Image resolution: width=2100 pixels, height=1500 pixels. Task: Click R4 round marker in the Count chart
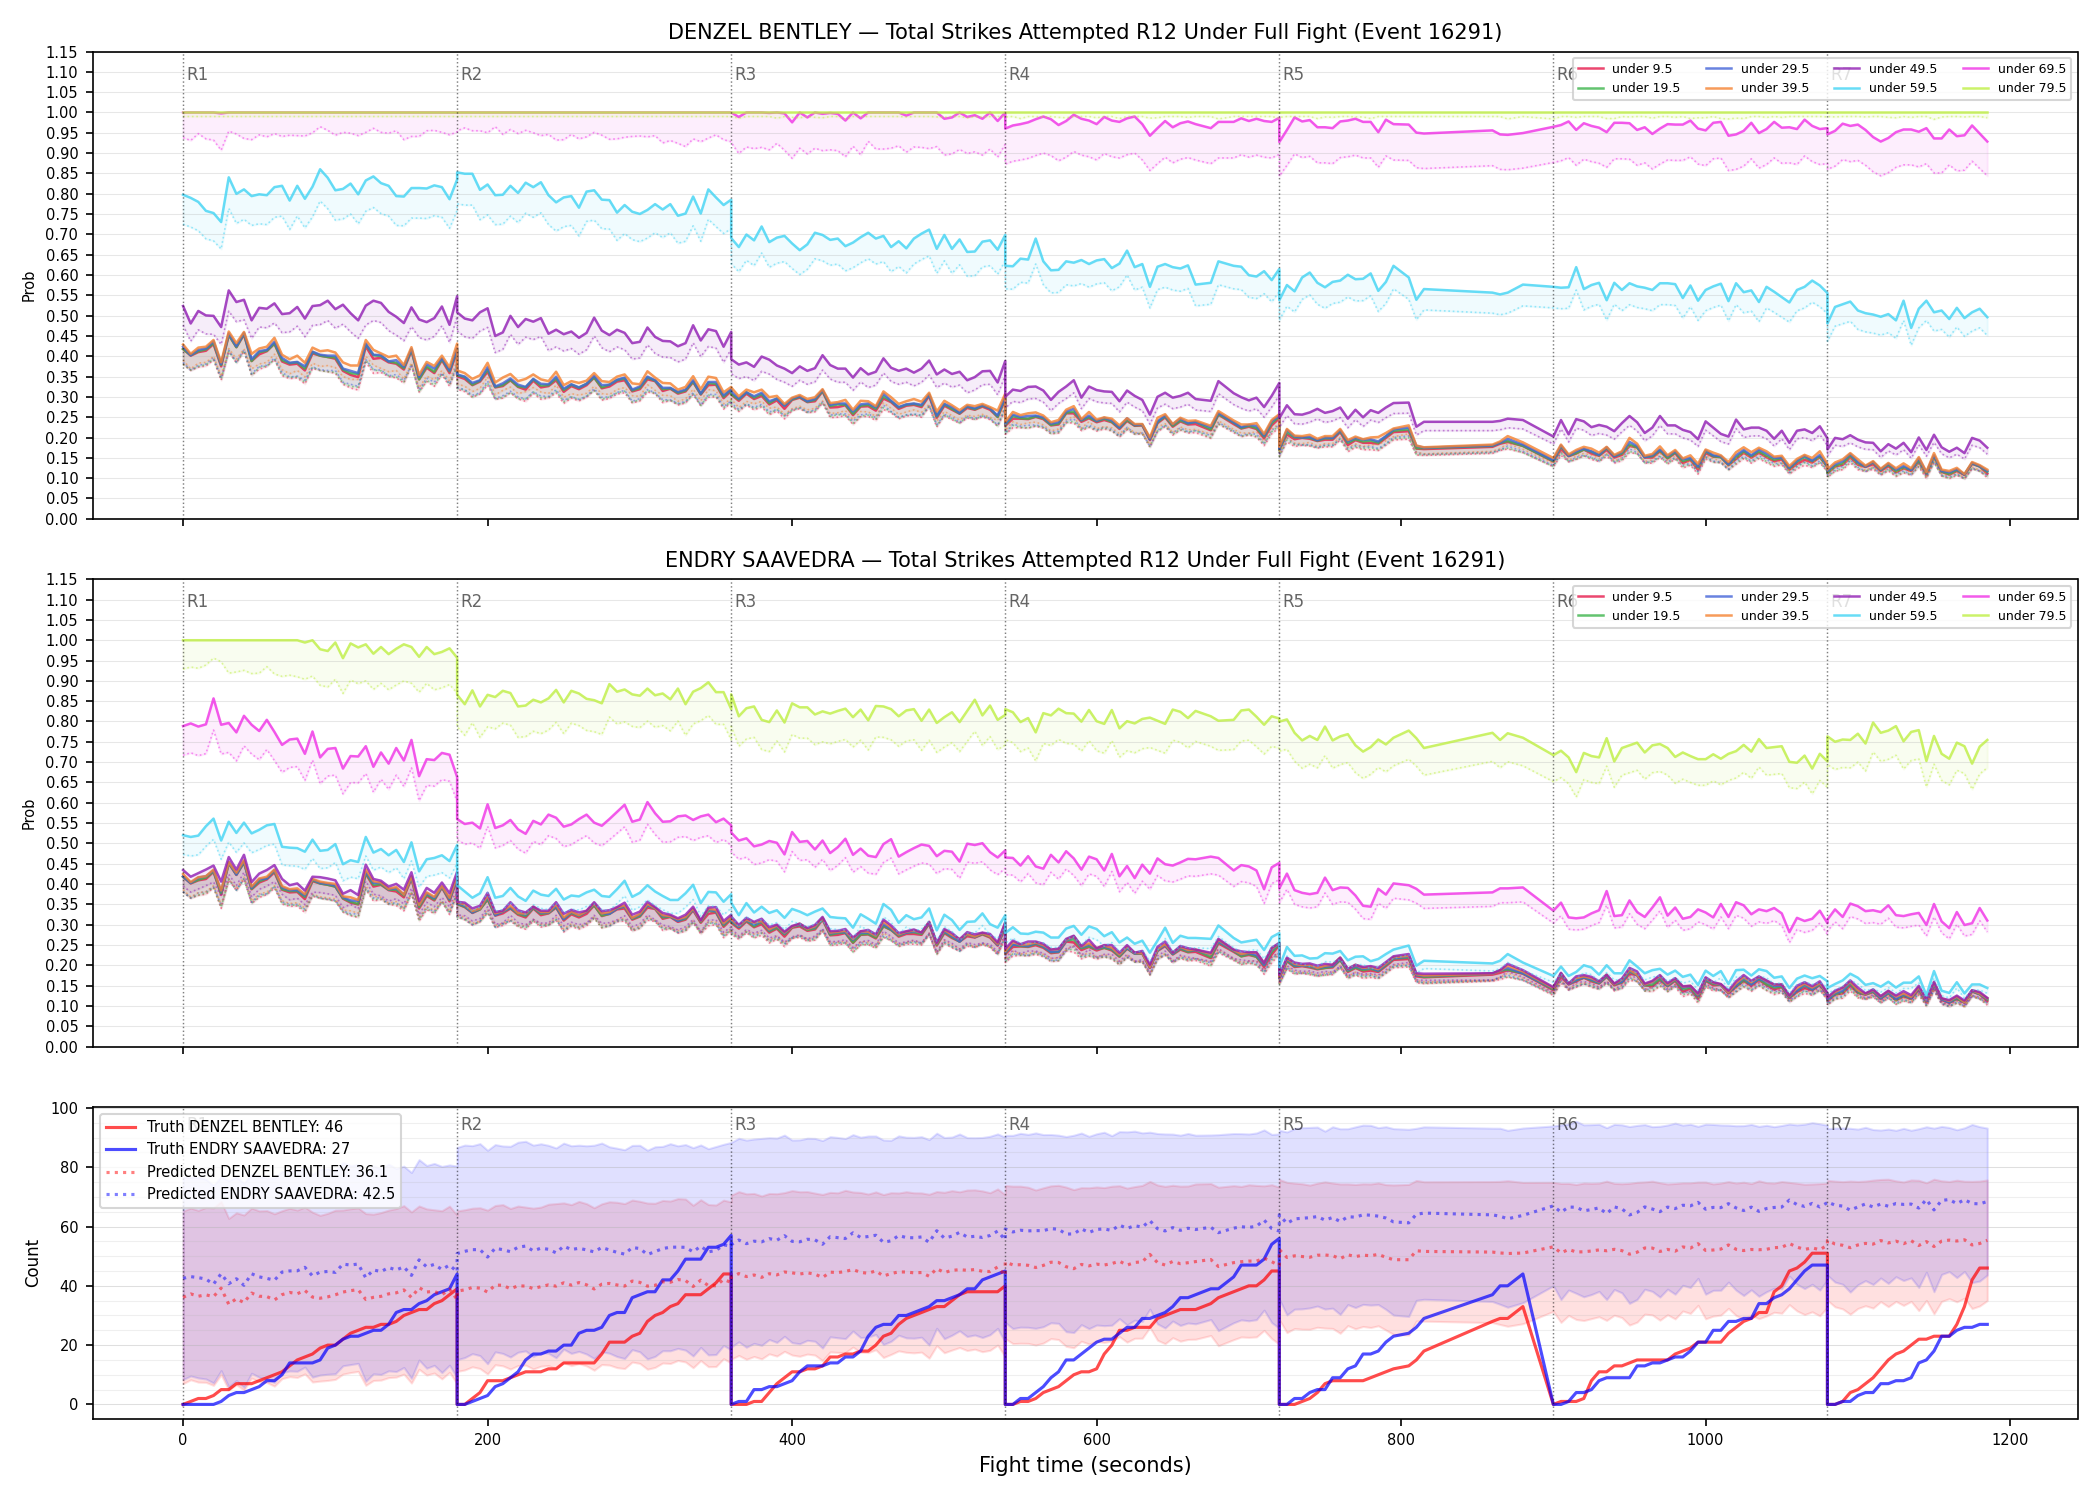click(1019, 1124)
